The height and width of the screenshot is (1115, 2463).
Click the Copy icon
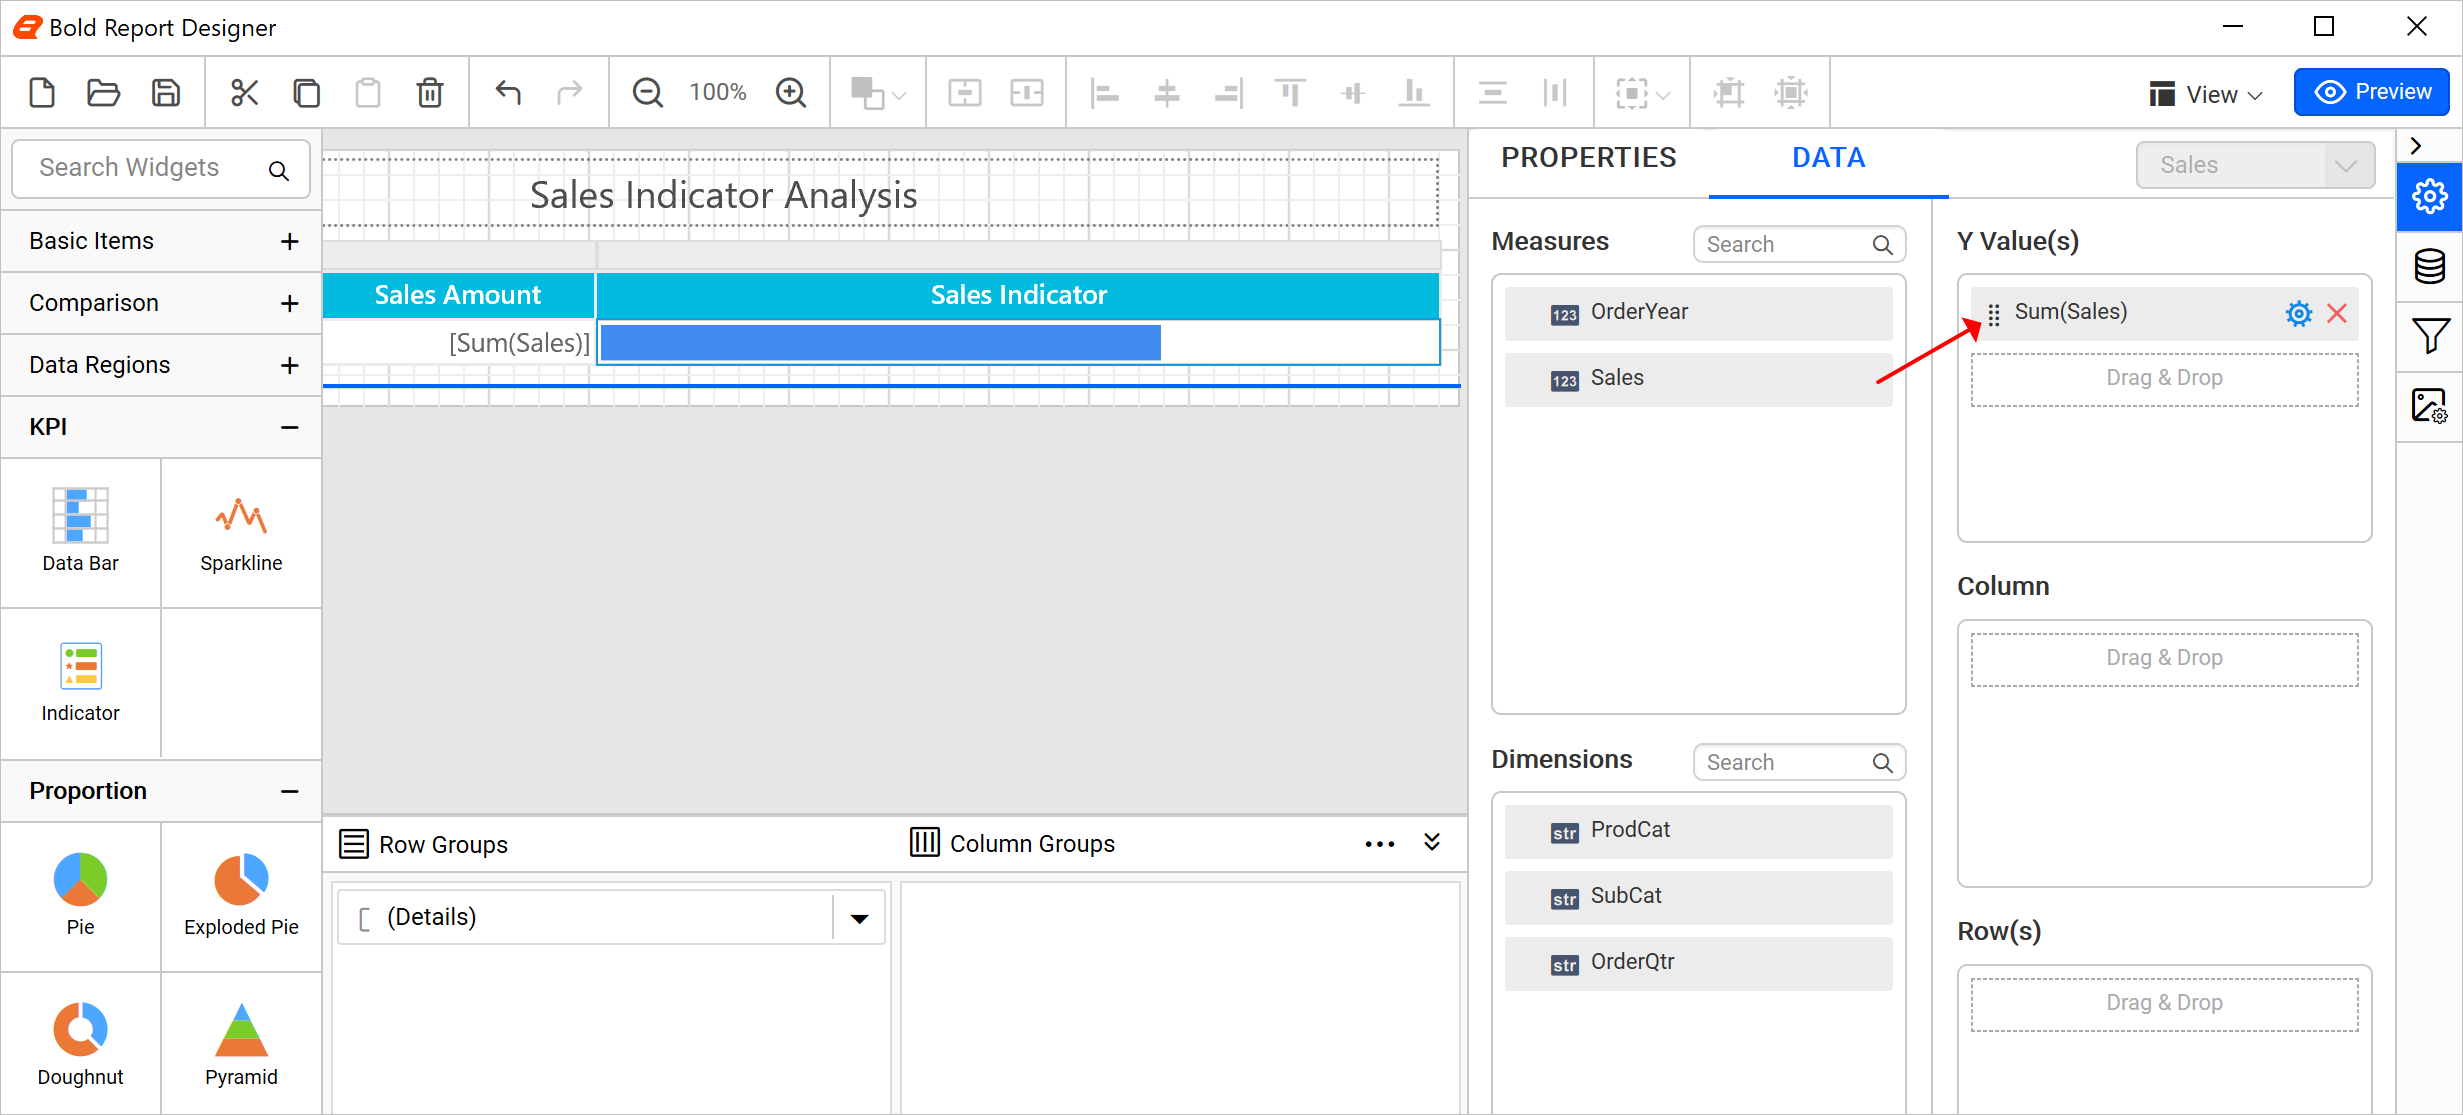click(x=306, y=93)
